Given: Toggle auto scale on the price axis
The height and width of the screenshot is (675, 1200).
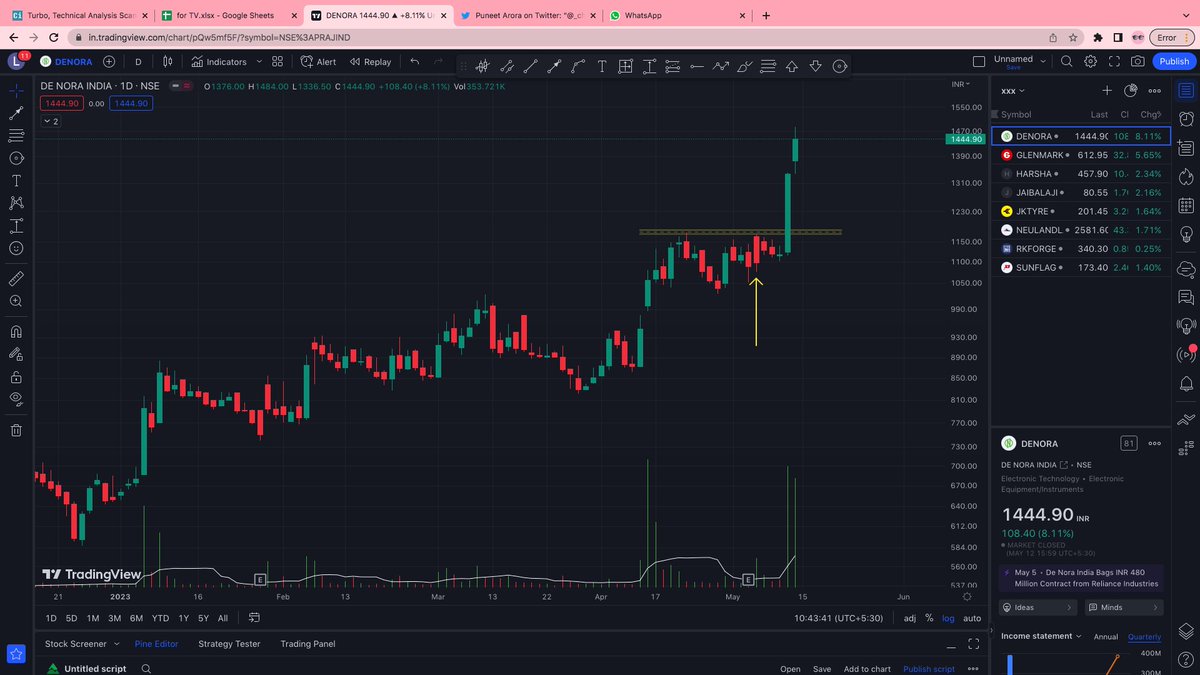Looking at the screenshot, I should click(x=971, y=618).
